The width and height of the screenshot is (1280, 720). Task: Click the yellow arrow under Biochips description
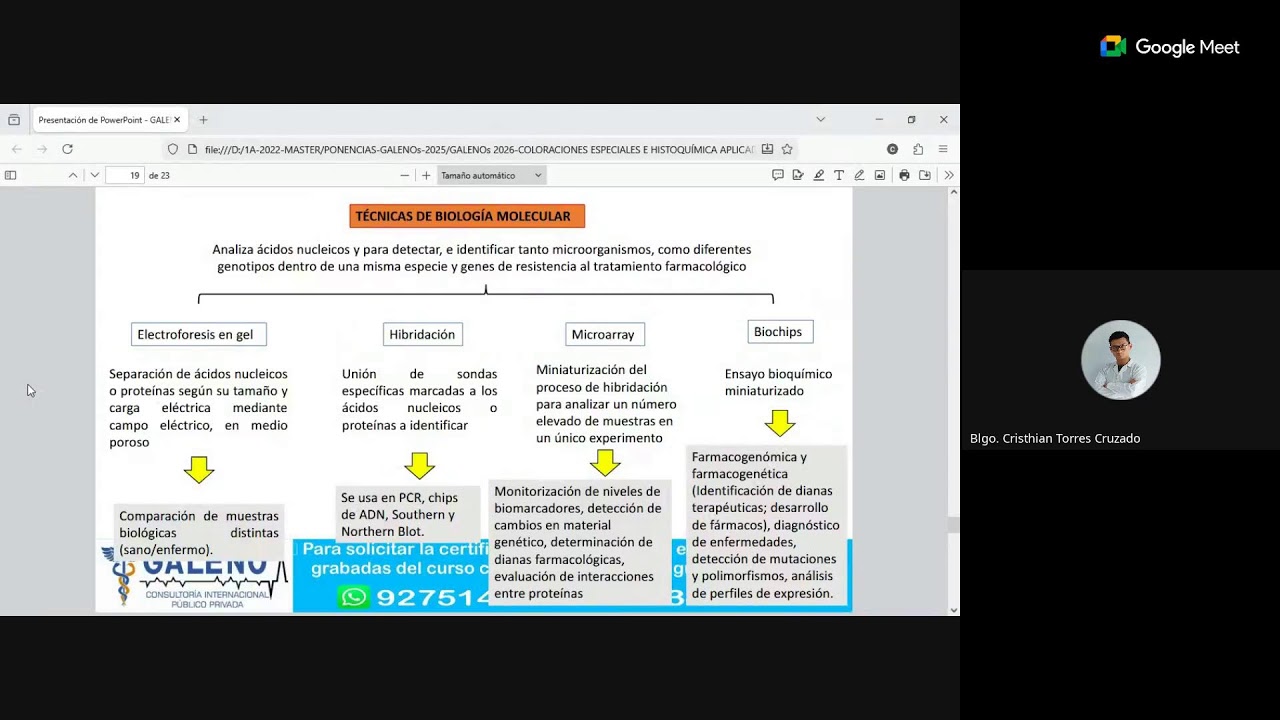(x=780, y=423)
